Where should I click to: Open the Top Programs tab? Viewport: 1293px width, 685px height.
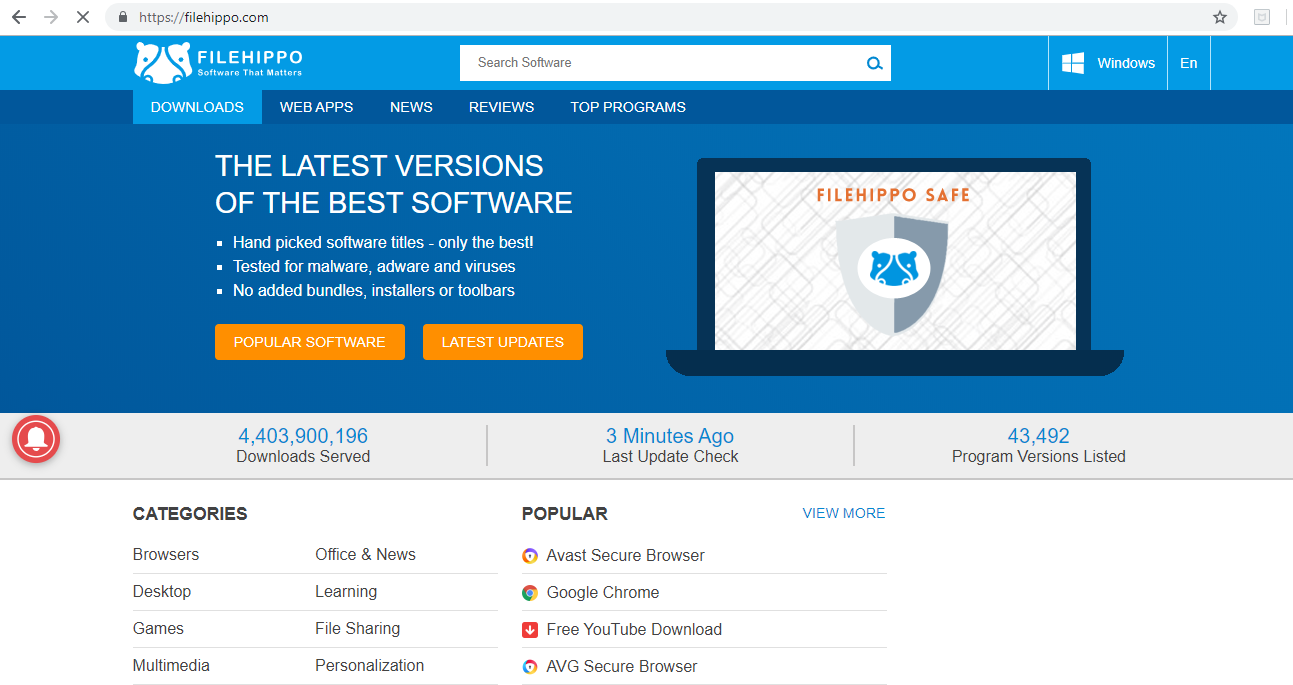click(x=628, y=107)
